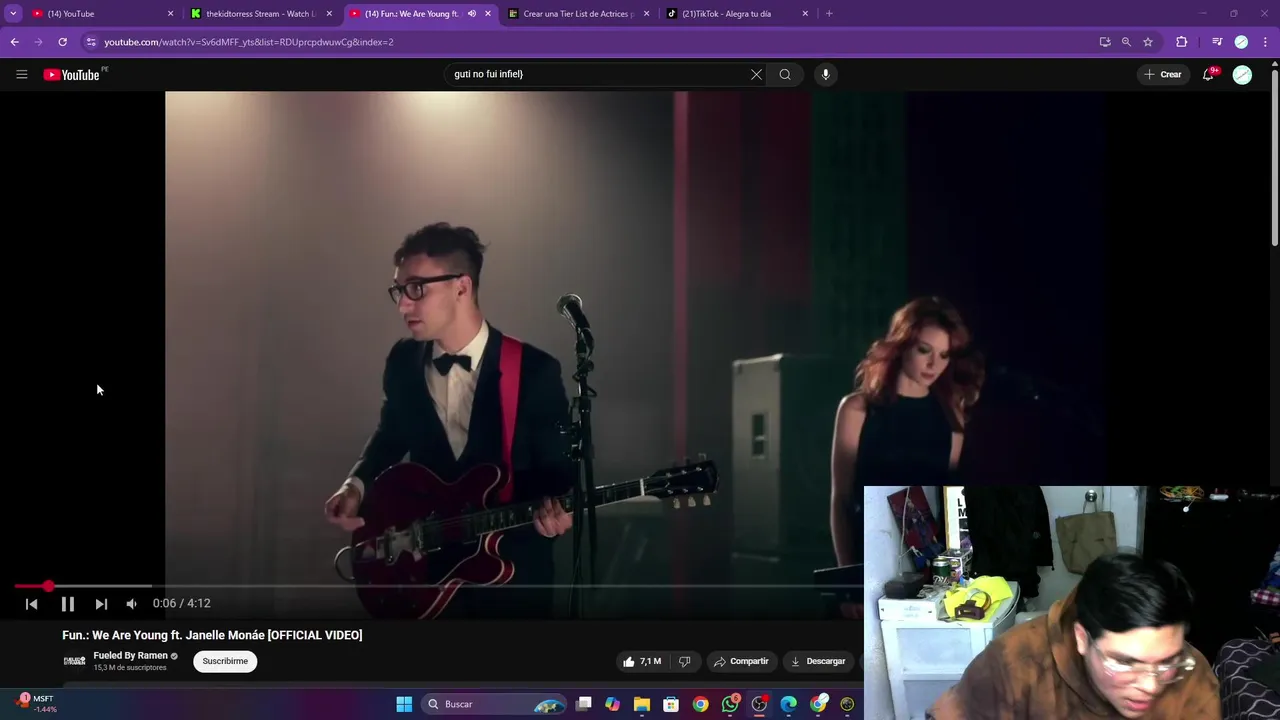Viewport: 1280px width, 720px height.
Task: Open the Windows Start menu
Action: [x=404, y=704]
